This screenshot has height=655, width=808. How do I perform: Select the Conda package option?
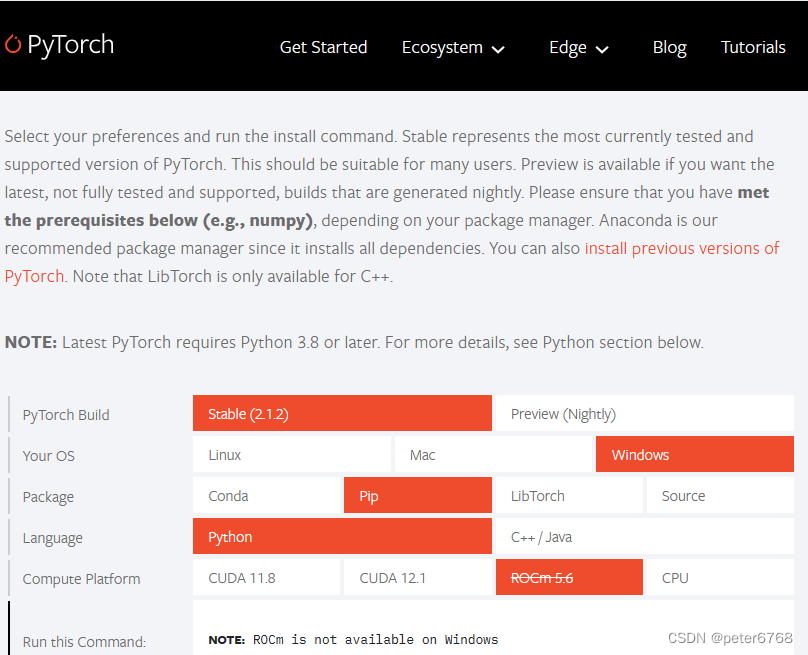tap(266, 495)
